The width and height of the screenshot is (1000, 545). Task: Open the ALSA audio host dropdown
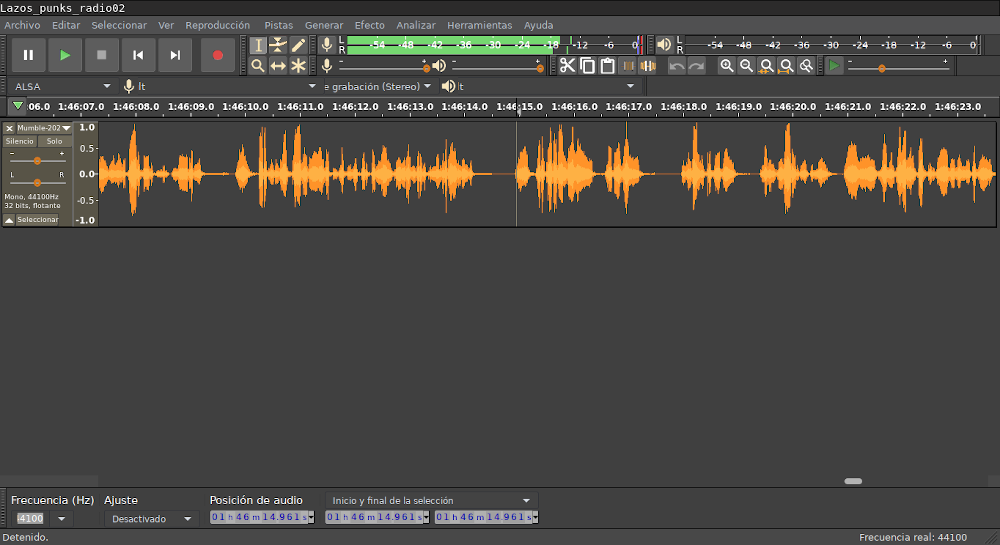click(62, 86)
